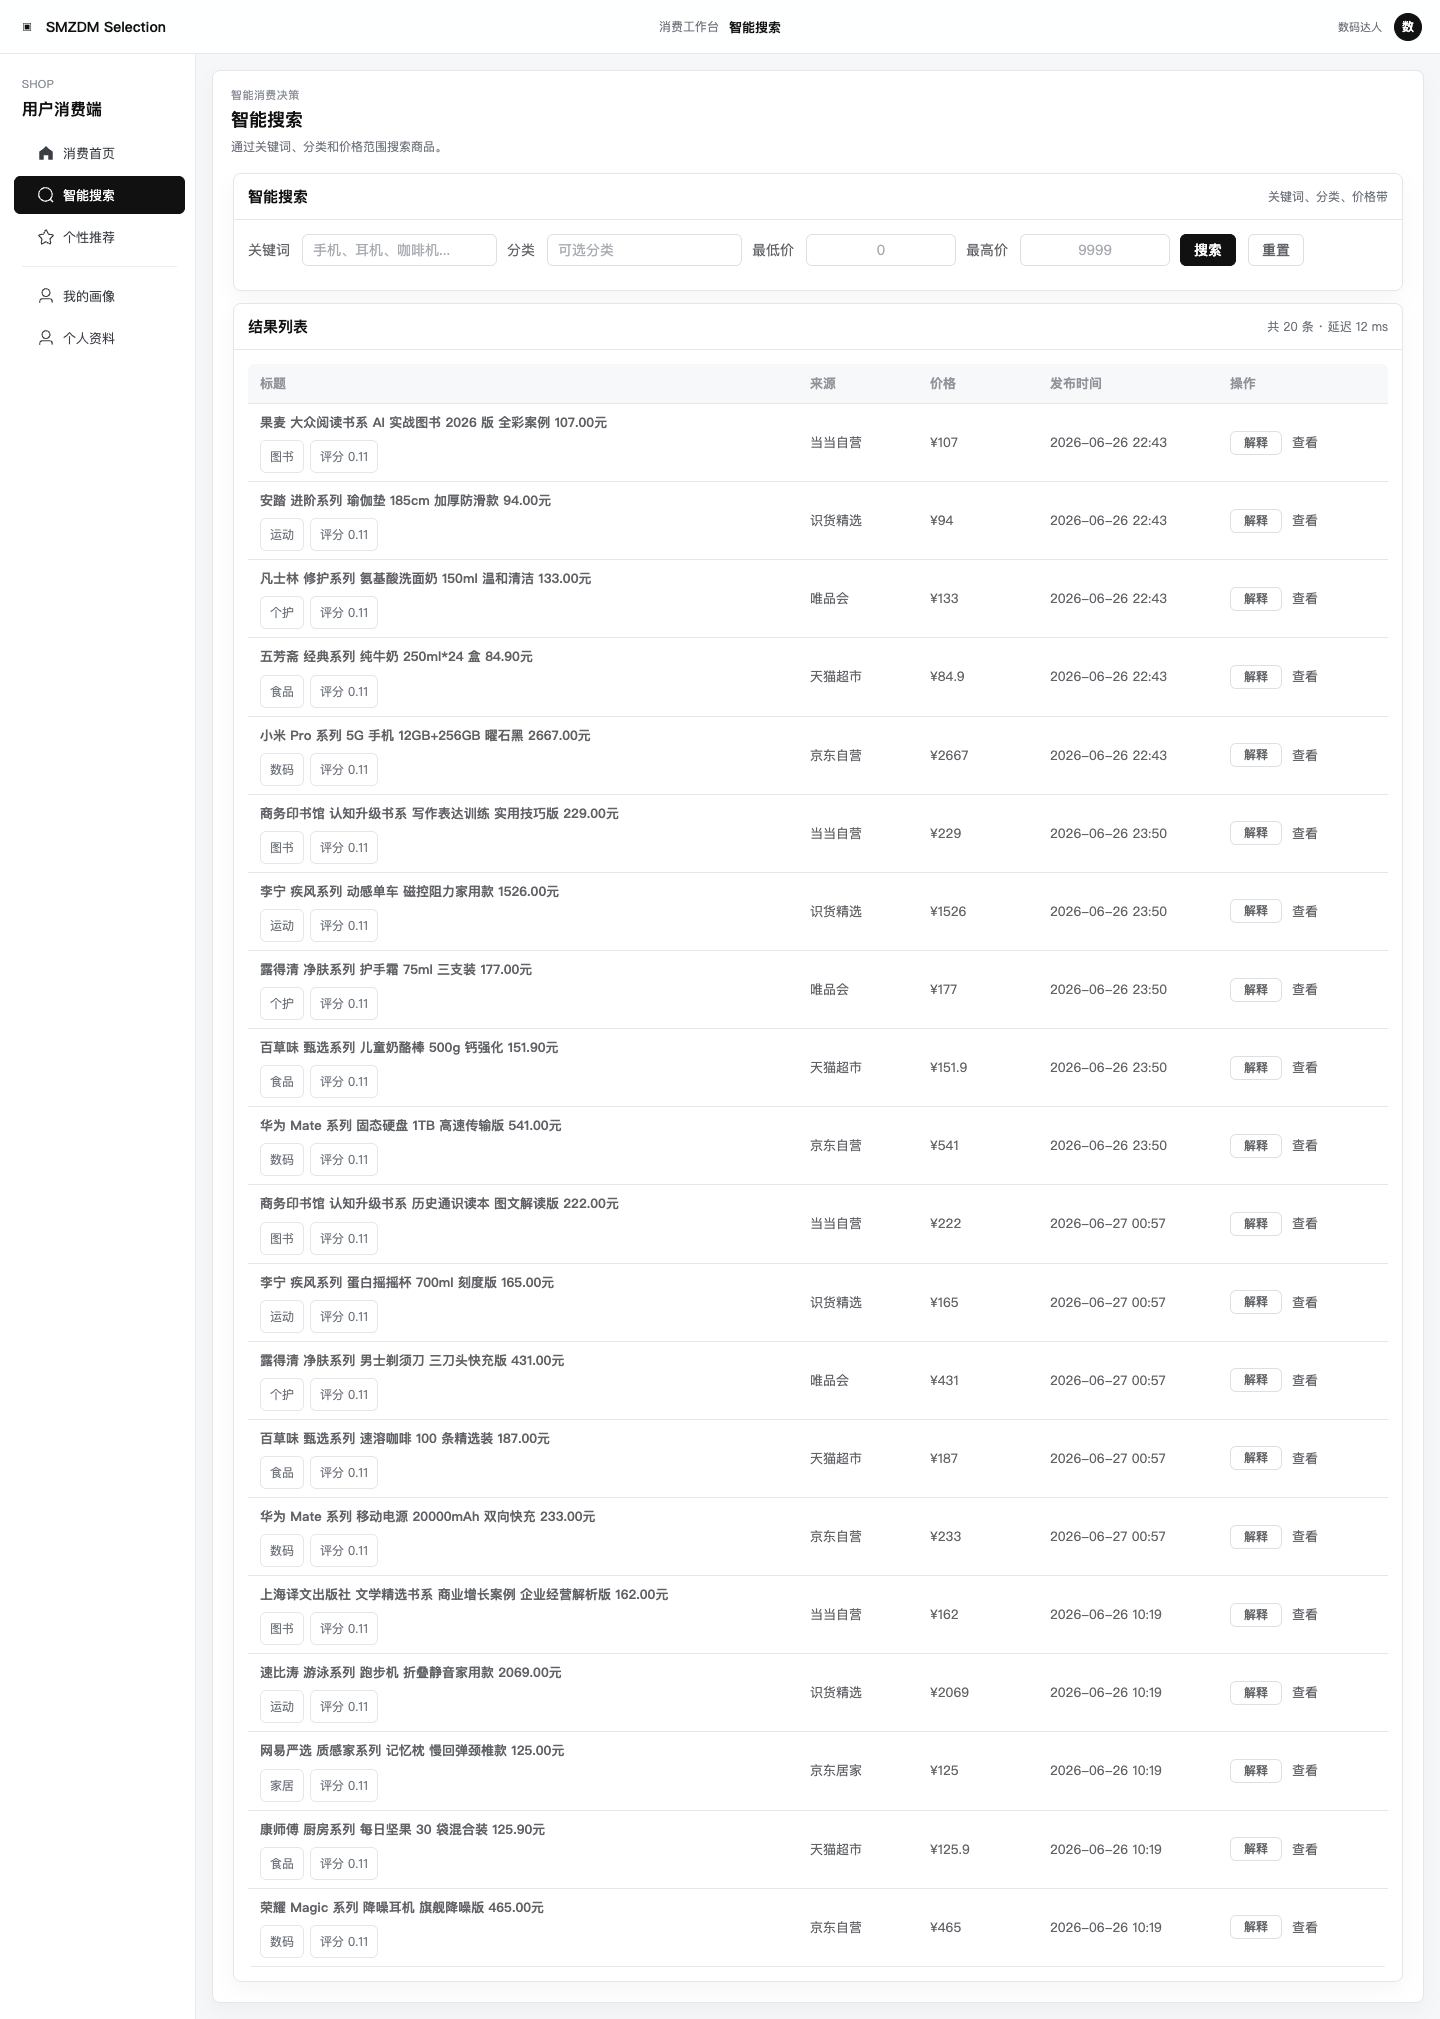
Task: Click the 家居 tag on 网易严选 row
Action: pyautogui.click(x=282, y=1785)
